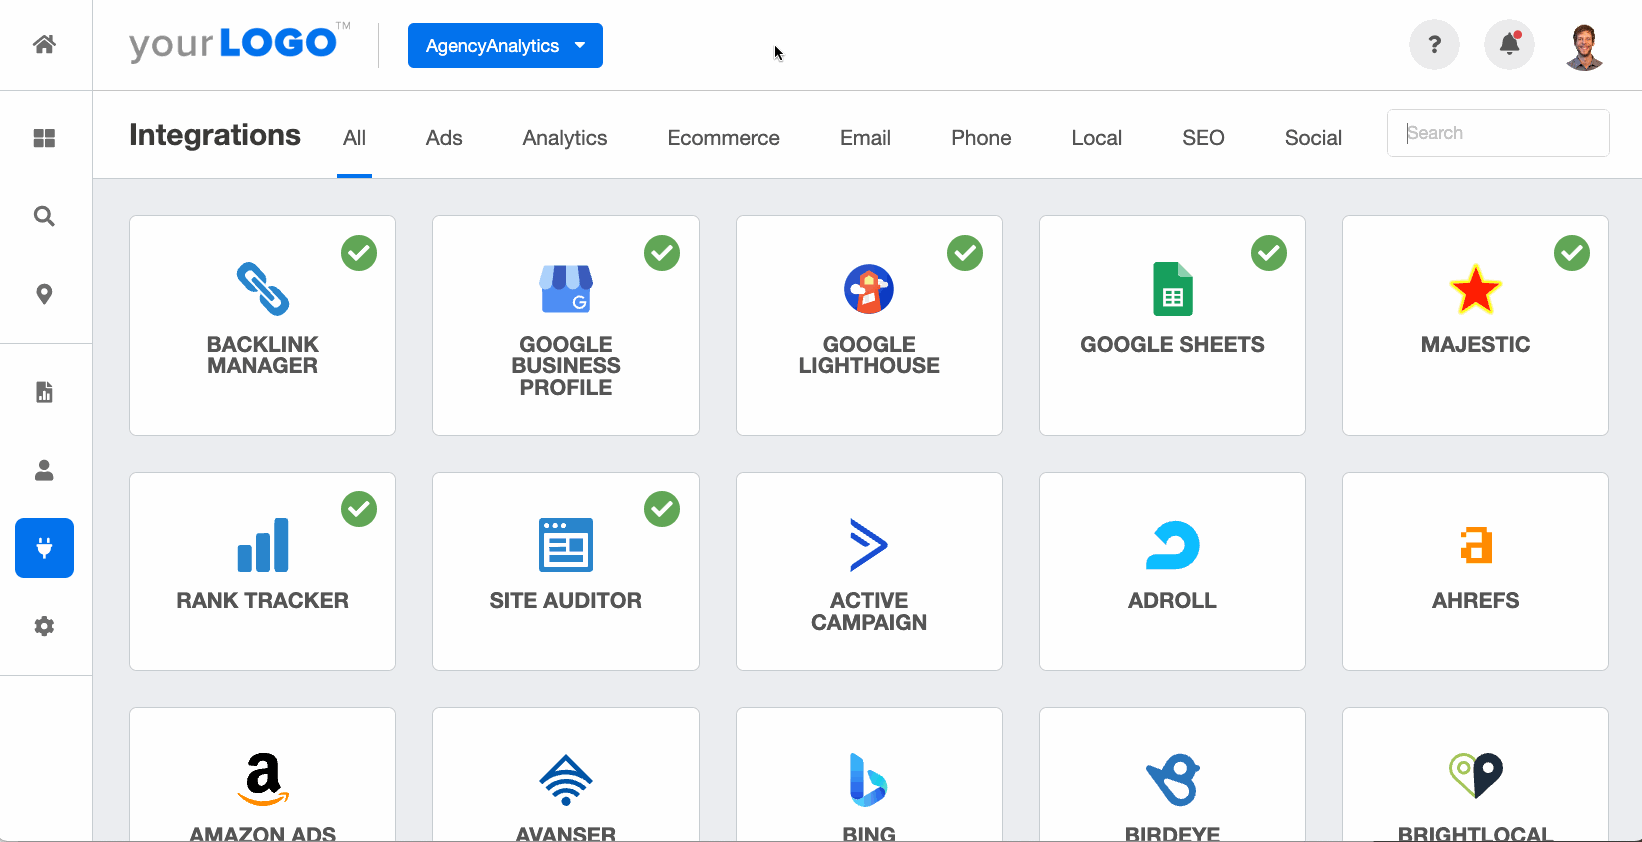Switch to the Email tab
Screen dimensions: 1642x842
865,138
